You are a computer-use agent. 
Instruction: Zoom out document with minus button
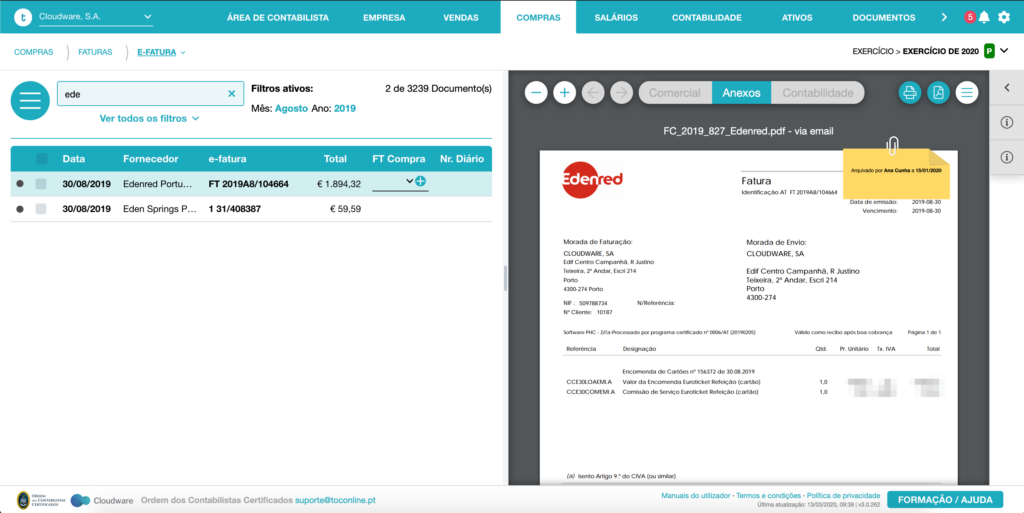pos(536,93)
